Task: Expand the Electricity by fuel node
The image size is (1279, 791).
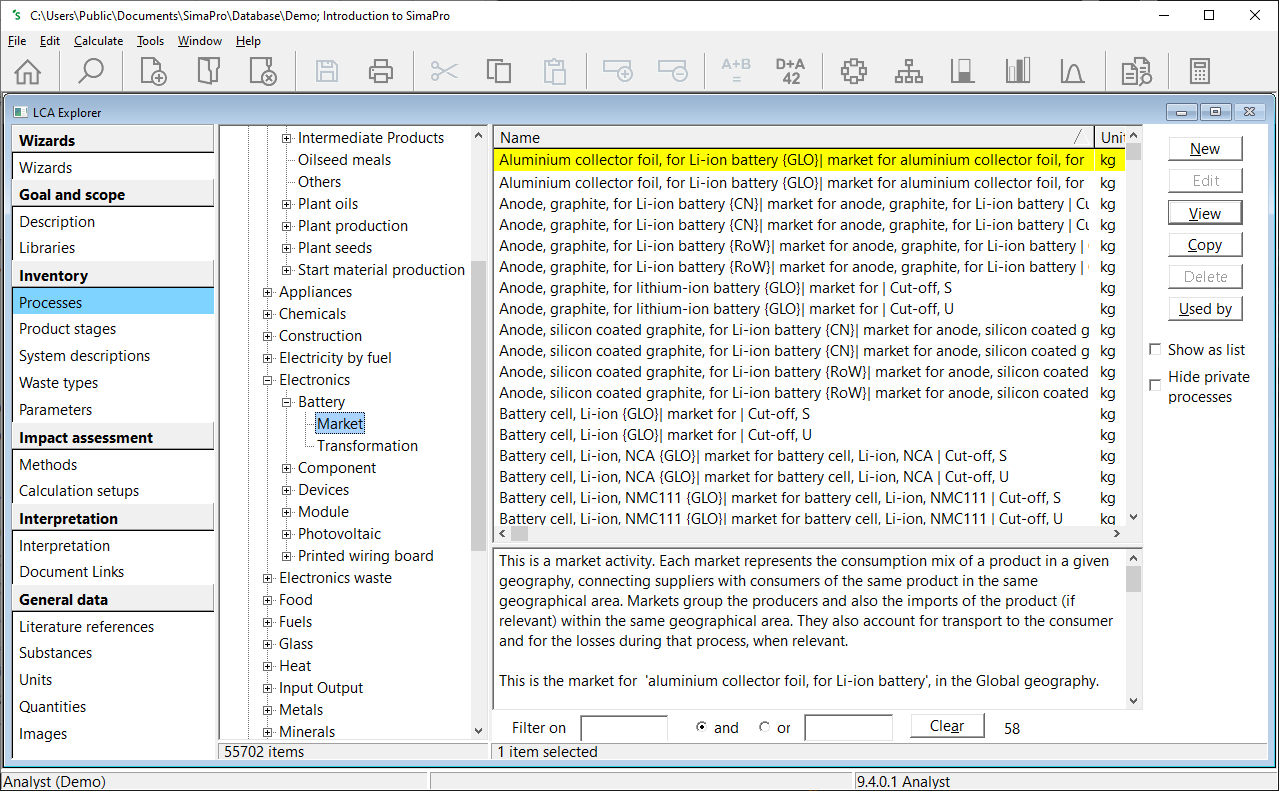Action: click(268, 358)
